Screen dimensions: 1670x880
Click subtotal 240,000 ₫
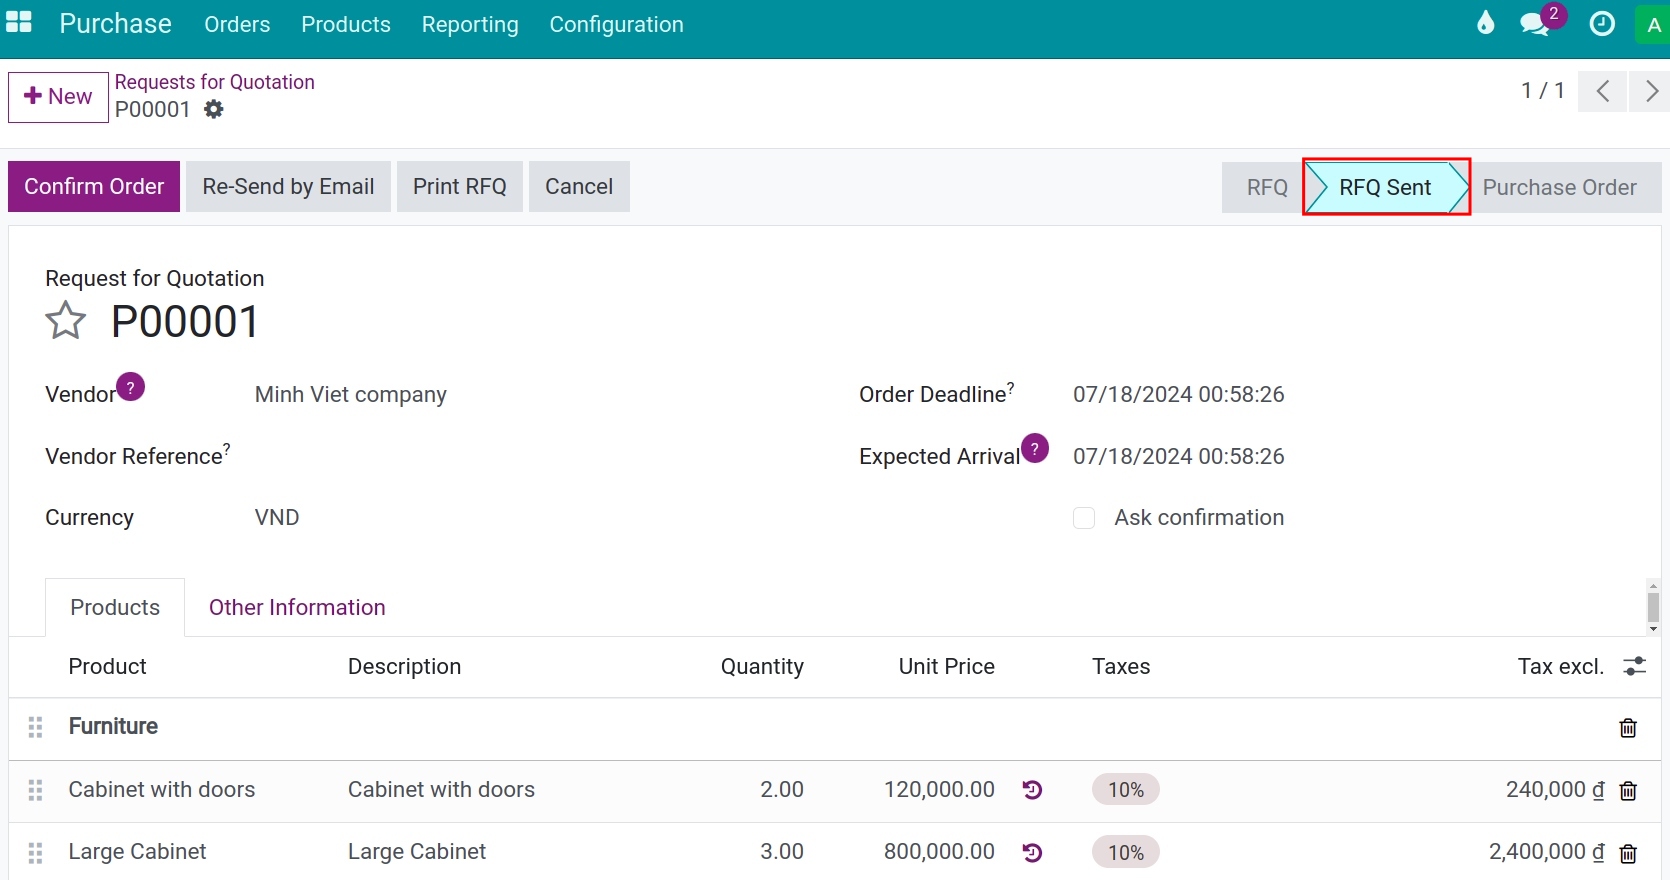pos(1555,789)
